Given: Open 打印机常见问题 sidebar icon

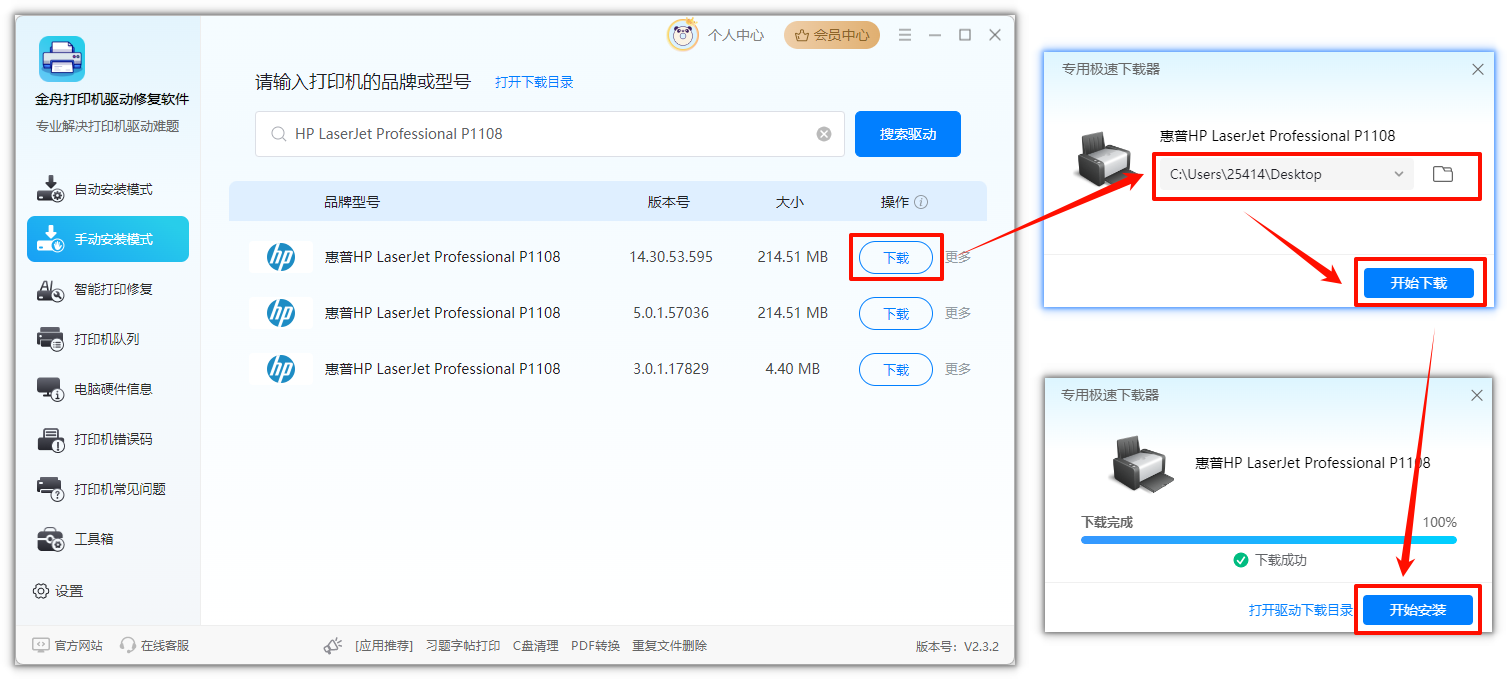Looking at the screenshot, I should click(x=50, y=489).
